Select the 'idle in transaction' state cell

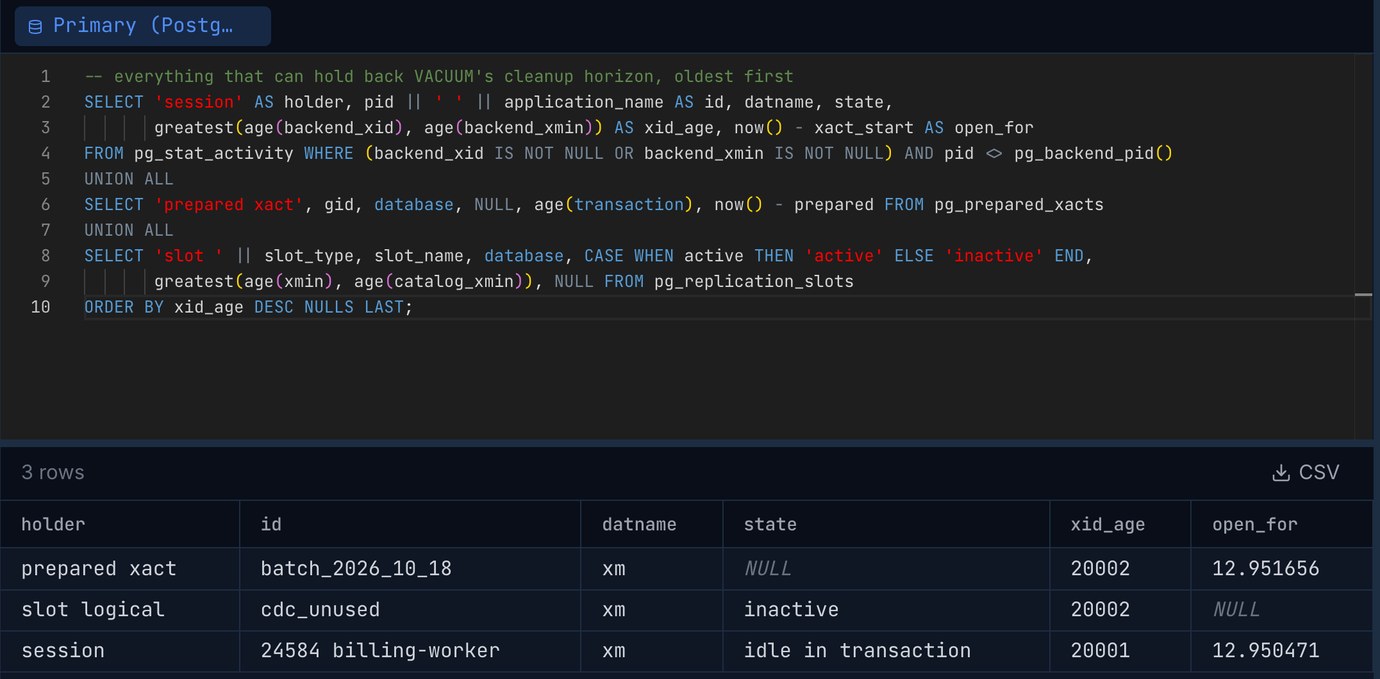[x=886, y=650]
